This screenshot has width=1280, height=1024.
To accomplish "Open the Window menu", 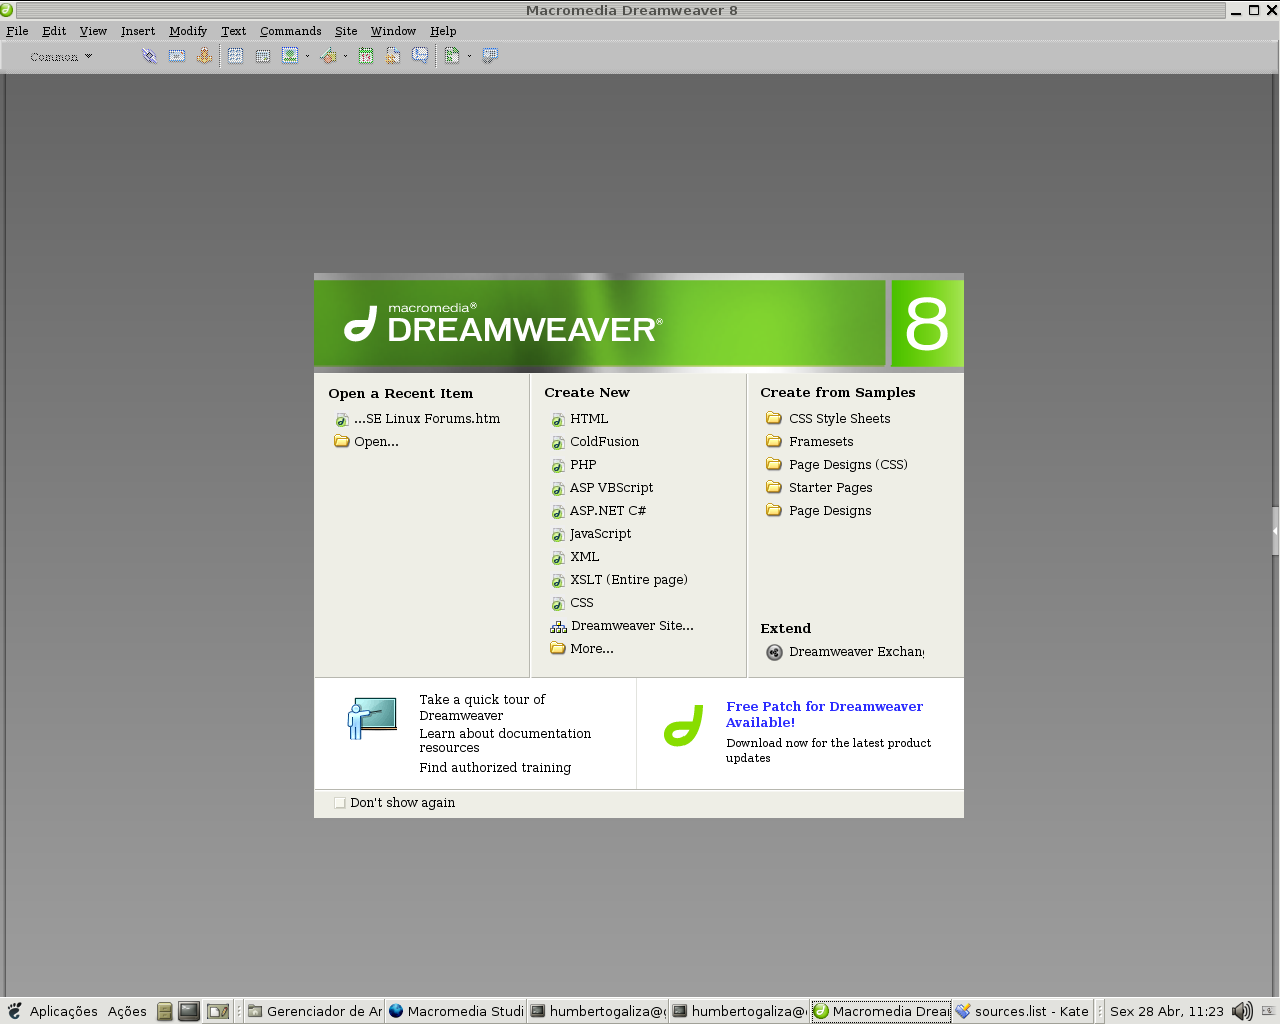I will click(x=393, y=31).
